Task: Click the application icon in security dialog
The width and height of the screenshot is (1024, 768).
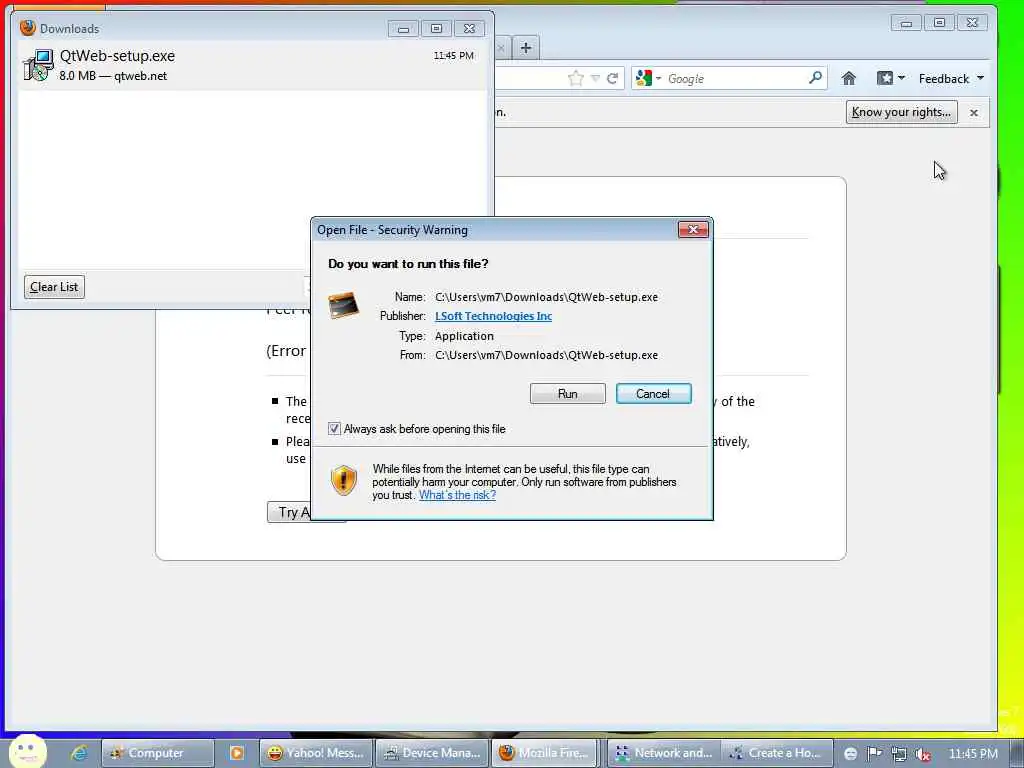Action: [x=344, y=305]
